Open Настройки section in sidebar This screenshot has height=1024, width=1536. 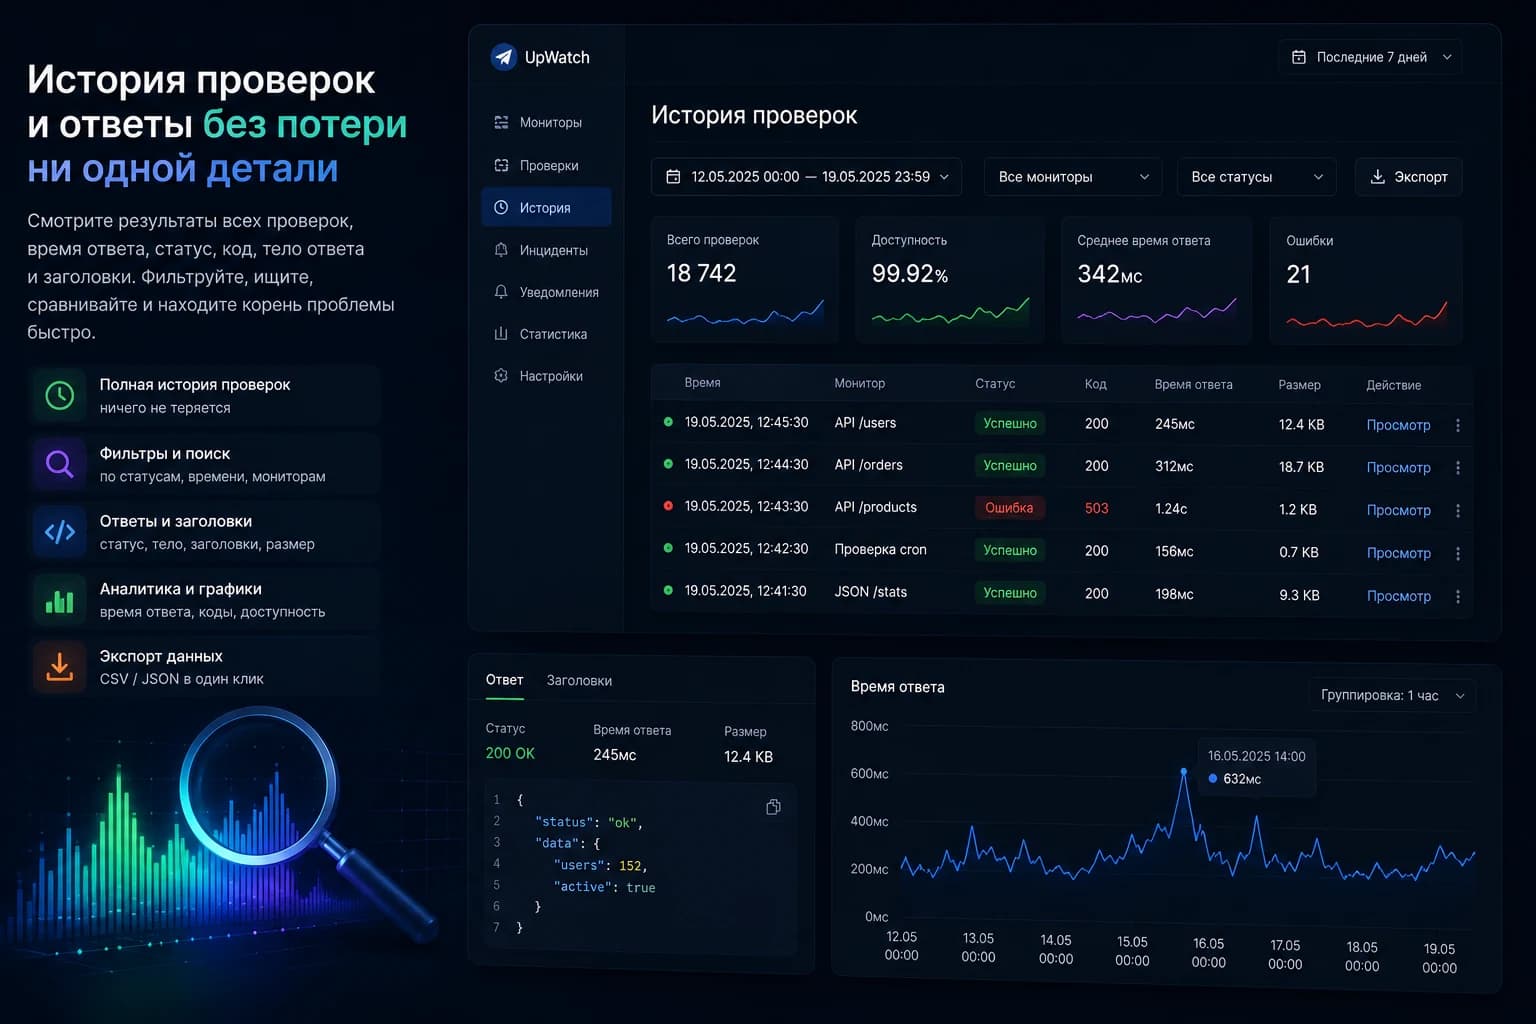546,376
